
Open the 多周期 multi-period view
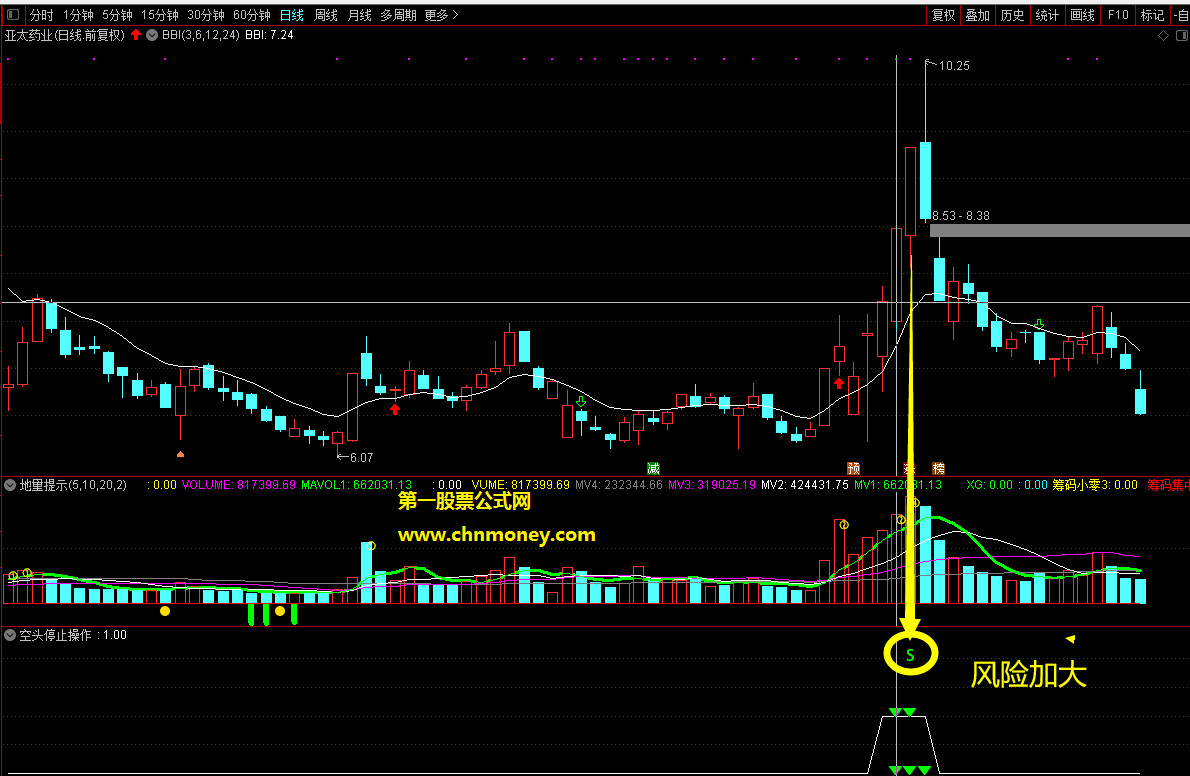[398, 14]
